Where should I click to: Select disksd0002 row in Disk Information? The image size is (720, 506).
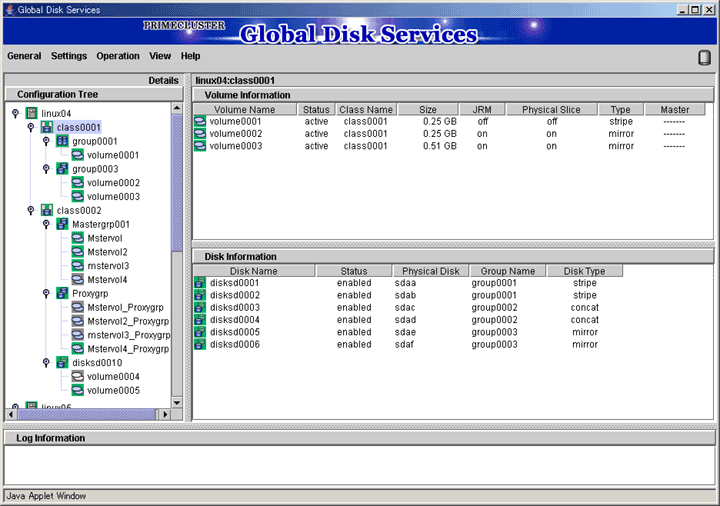tap(408, 295)
